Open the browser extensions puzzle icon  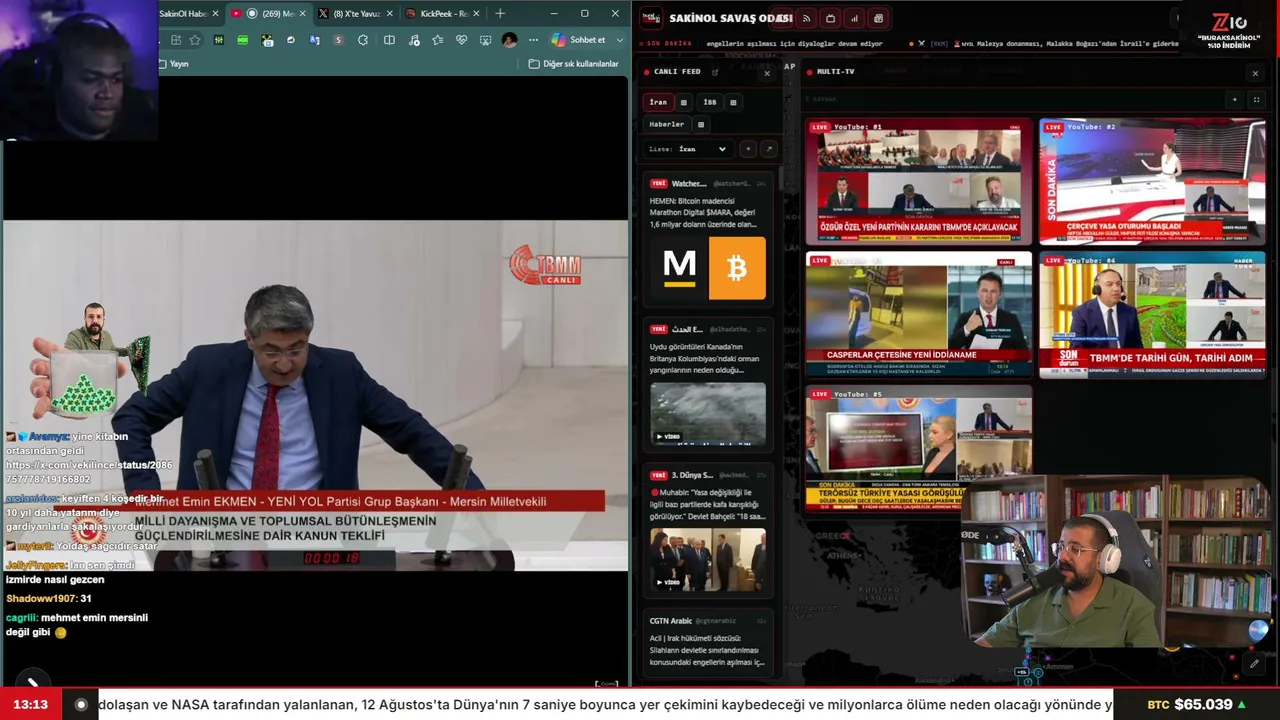point(363,40)
